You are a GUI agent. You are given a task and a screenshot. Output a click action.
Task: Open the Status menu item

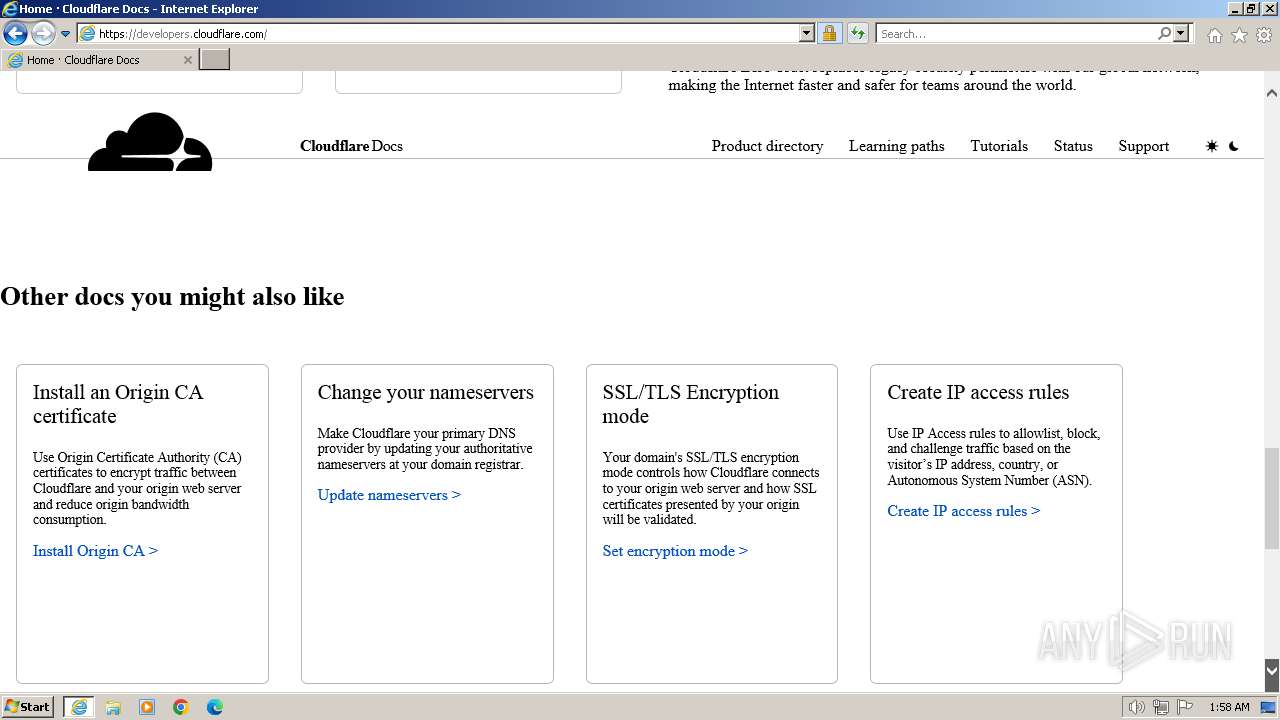point(1073,146)
